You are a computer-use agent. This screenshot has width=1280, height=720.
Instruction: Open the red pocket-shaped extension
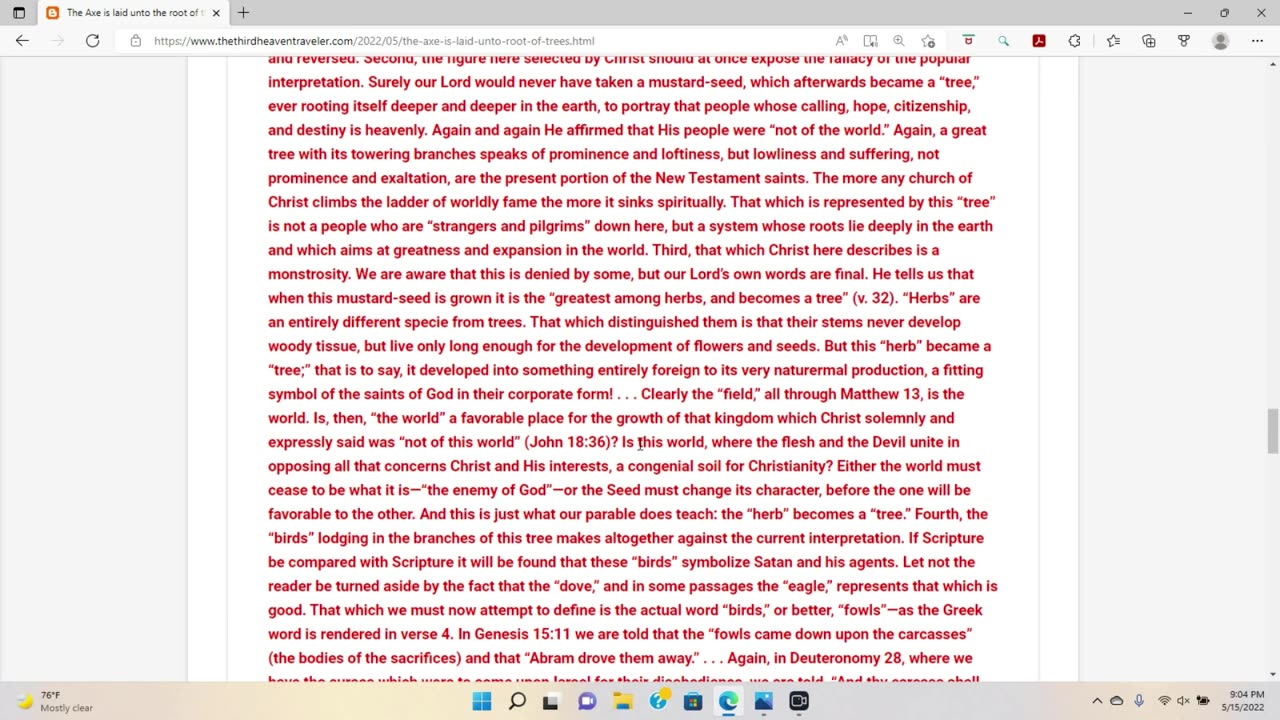968,41
